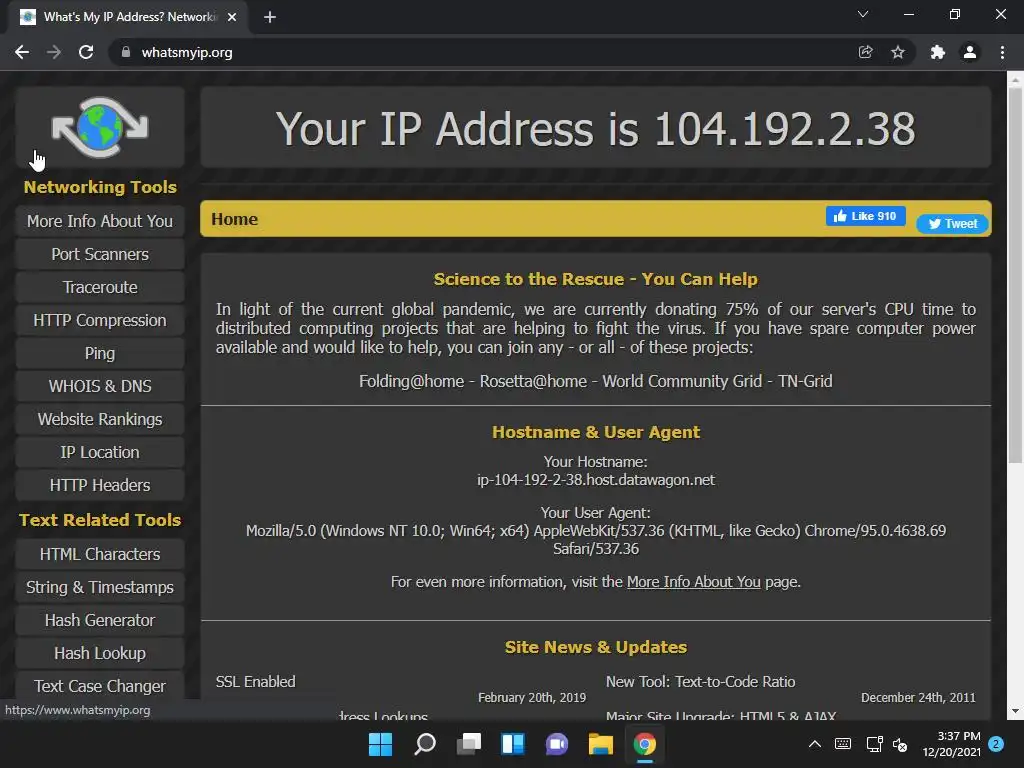Click the scrollbar up arrow
Viewport: 1024px width, 768px height.
click(1015, 80)
